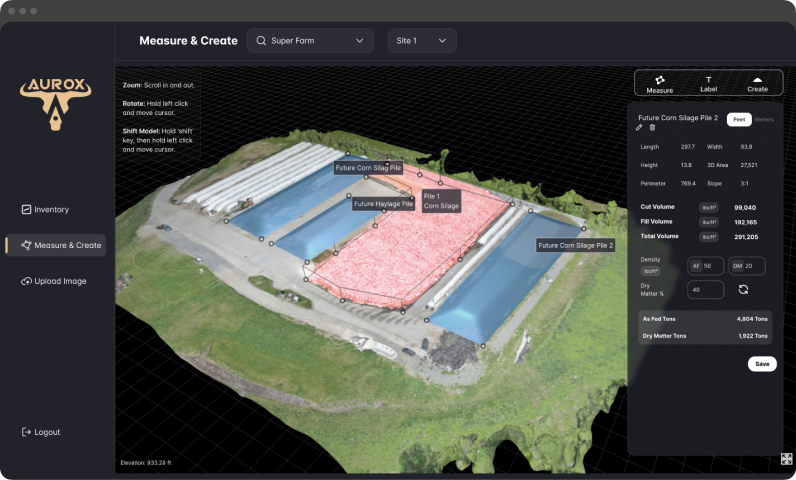Click the Aurox bull logo
The width and height of the screenshot is (796, 480).
(x=56, y=105)
